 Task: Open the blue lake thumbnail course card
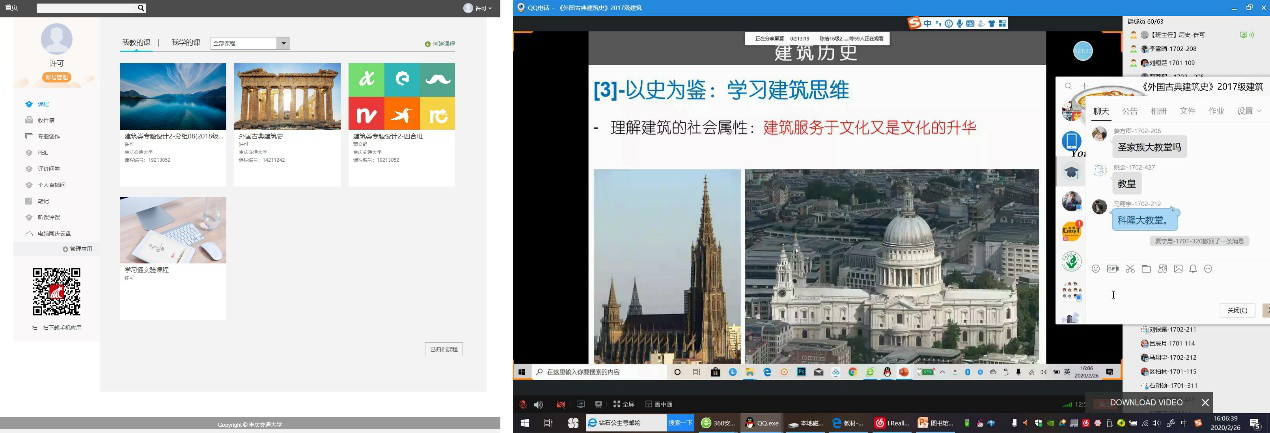pyautogui.click(x=172, y=124)
